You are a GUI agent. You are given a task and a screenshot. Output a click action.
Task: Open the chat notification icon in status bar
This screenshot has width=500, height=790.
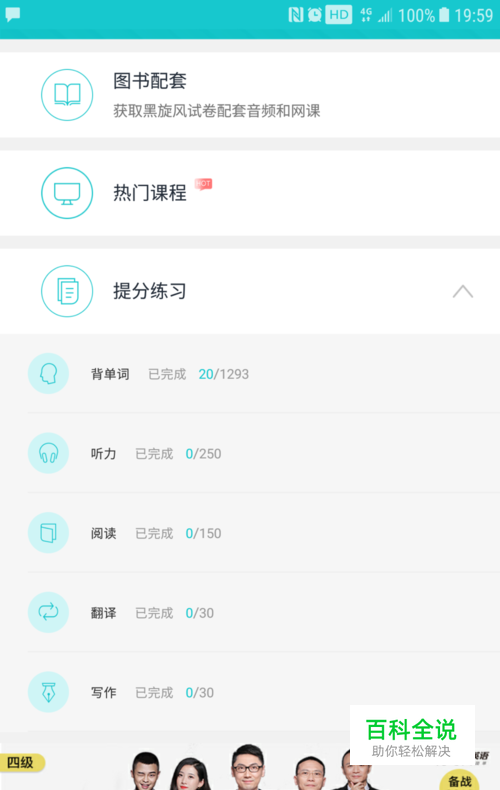13,15
